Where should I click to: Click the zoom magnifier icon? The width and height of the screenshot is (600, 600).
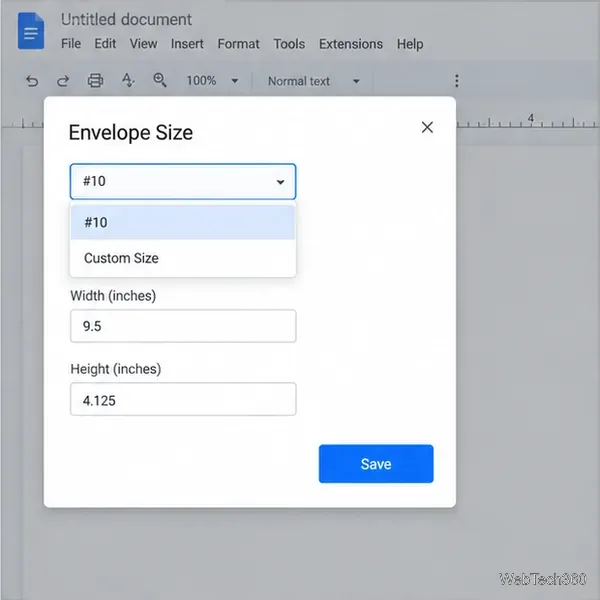tap(160, 80)
